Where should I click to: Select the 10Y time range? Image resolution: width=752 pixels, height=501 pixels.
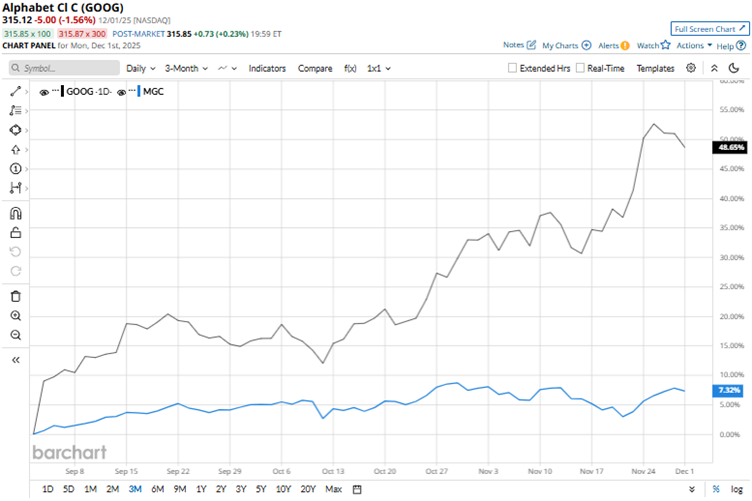[x=283, y=489]
